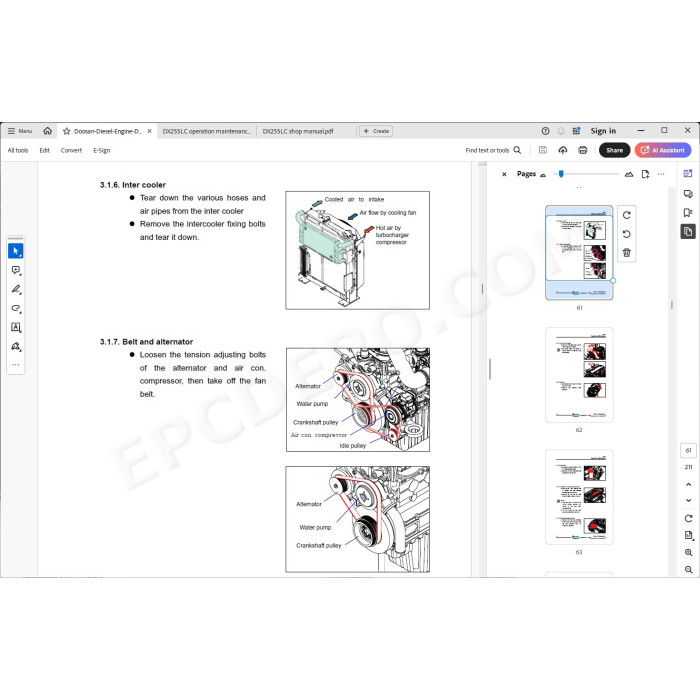This screenshot has width=700, height=700.
Task: Click the thumbnail size slider handle
Action: coord(561,174)
